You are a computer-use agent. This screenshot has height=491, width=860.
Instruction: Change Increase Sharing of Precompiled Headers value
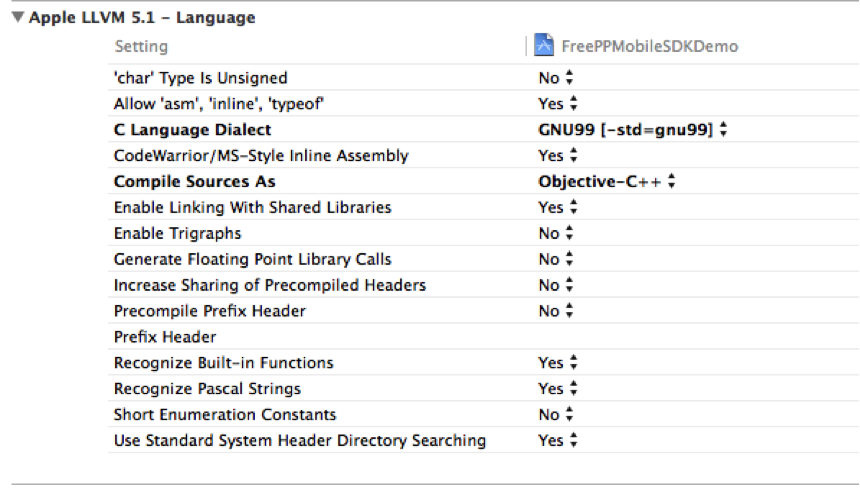pyautogui.click(x=556, y=286)
